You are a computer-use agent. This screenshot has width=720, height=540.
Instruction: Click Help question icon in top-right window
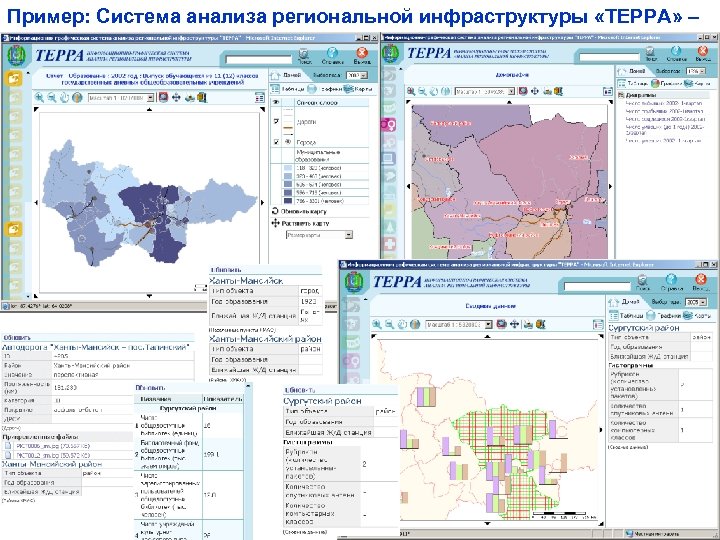(x=676, y=53)
